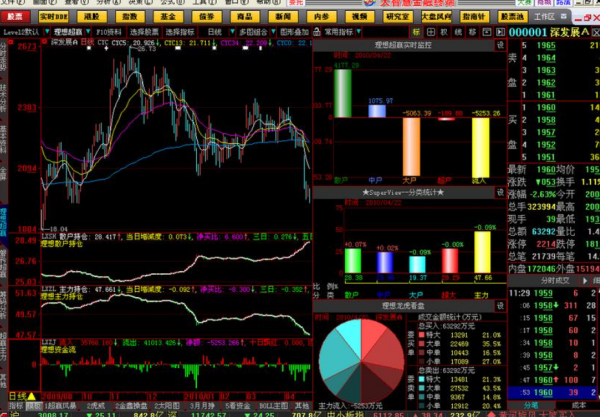This screenshot has height=417, width=600.
Task: Select the highlighted trade row at :53
Action: point(554,393)
